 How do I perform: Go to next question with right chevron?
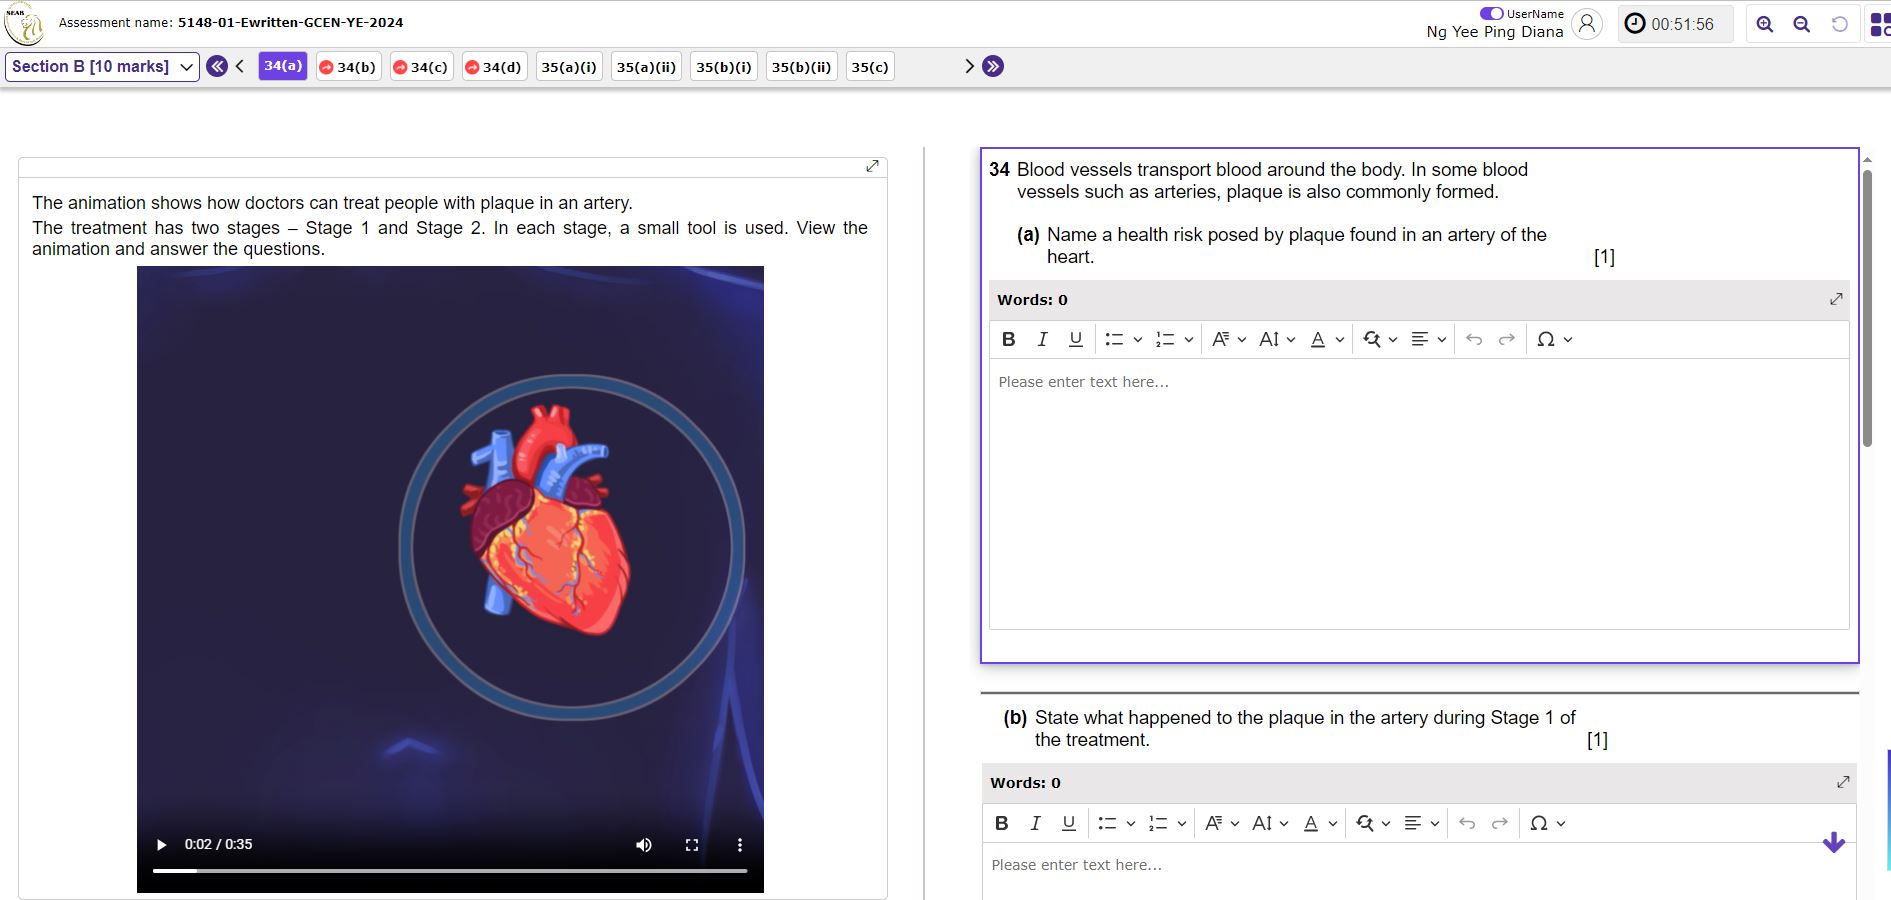point(969,67)
